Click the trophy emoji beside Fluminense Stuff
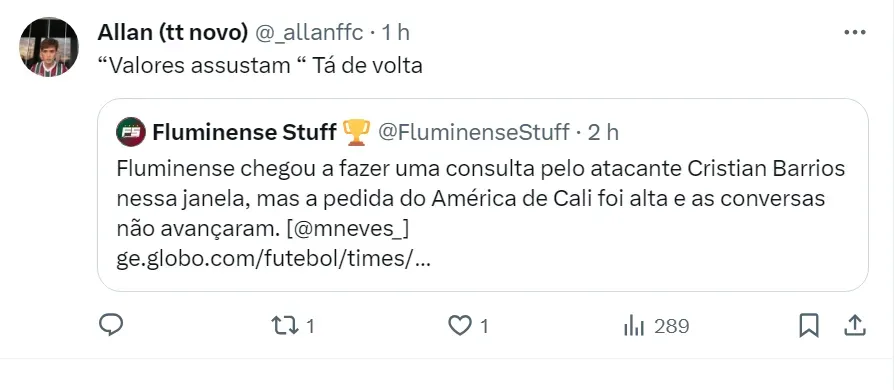 tap(357, 132)
